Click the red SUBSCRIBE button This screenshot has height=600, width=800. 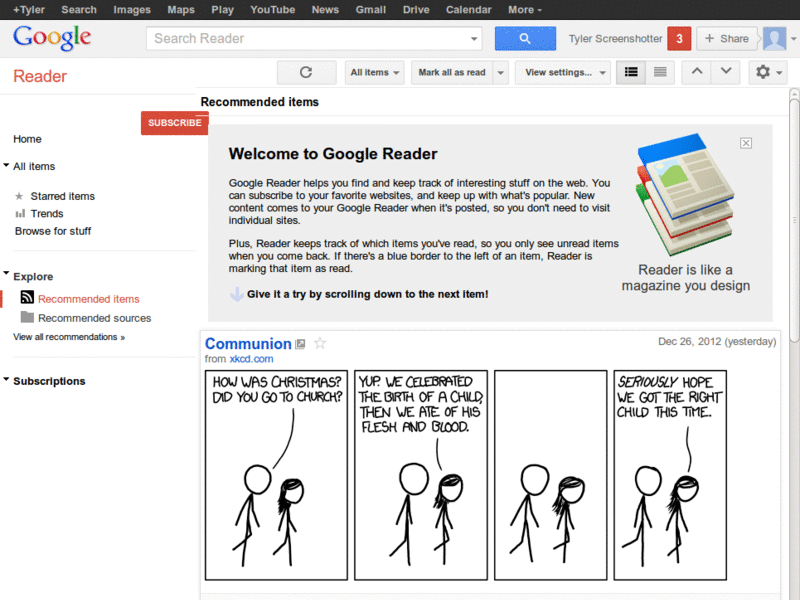pos(174,123)
